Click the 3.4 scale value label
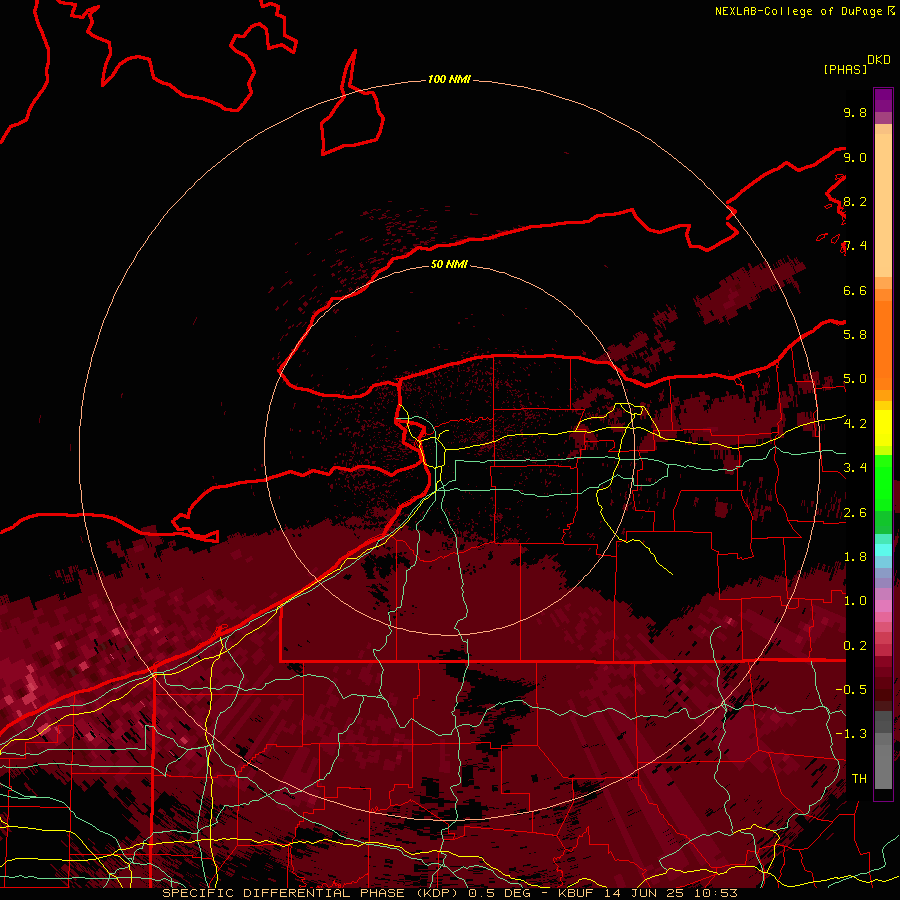 tap(855, 468)
